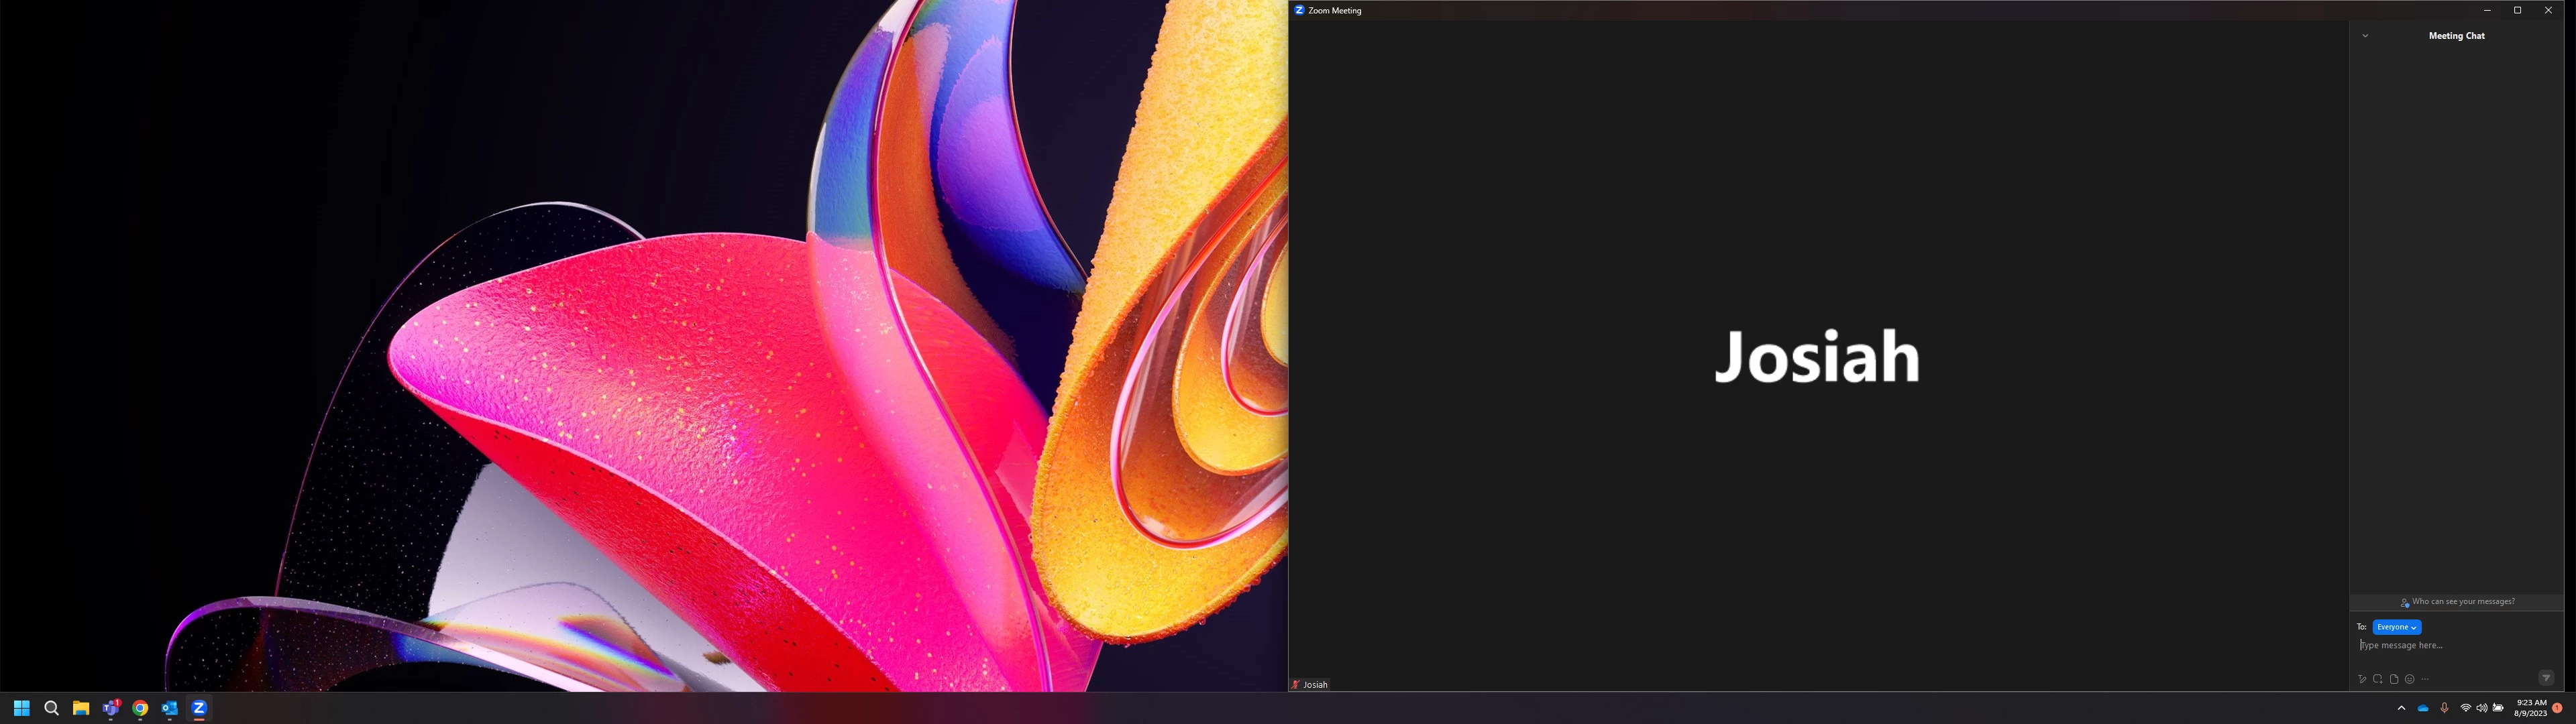The width and height of the screenshot is (2576, 724).
Task: Open Microsoft Teams from the taskbar
Action: tap(111, 708)
